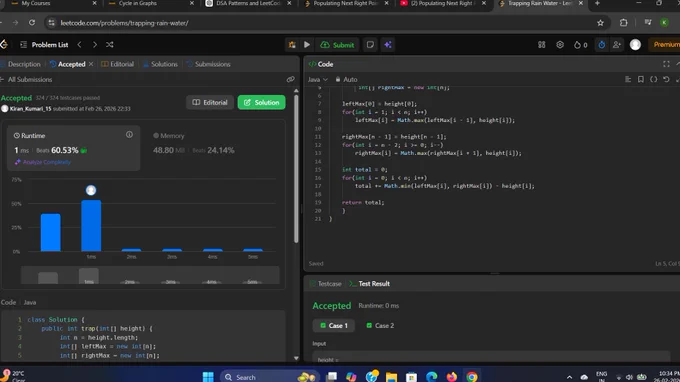
Task: Open the AI sparkle assistant icon
Action: (388, 45)
